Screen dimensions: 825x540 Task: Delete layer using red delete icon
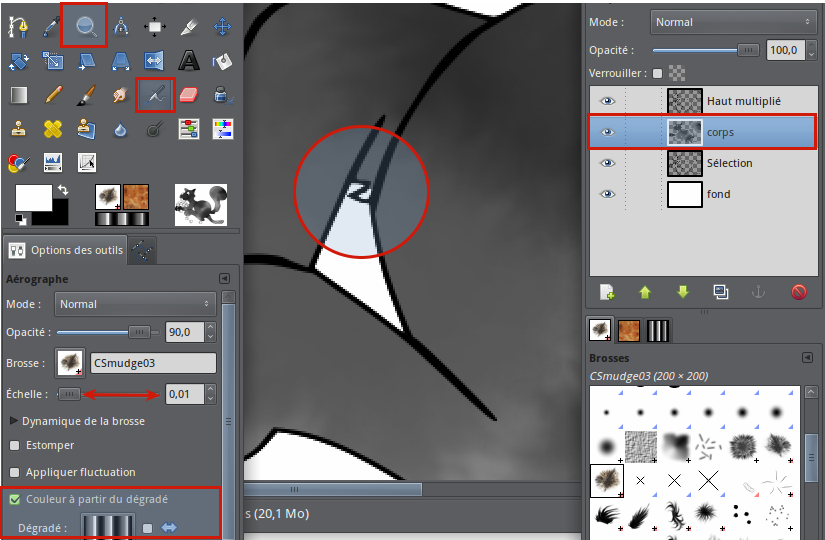798,292
